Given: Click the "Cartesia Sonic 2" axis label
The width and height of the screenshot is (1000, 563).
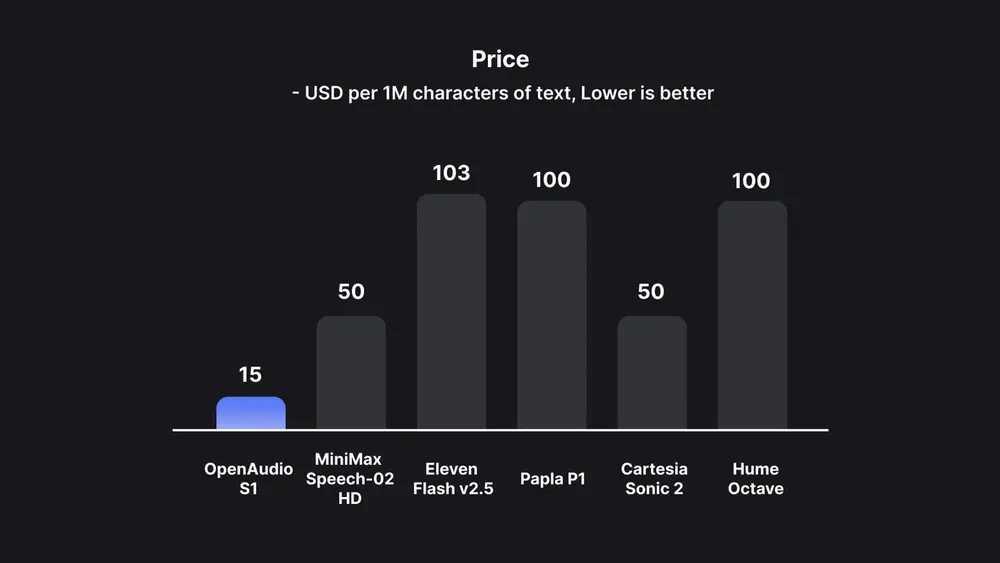Looking at the screenshot, I should tap(654, 479).
